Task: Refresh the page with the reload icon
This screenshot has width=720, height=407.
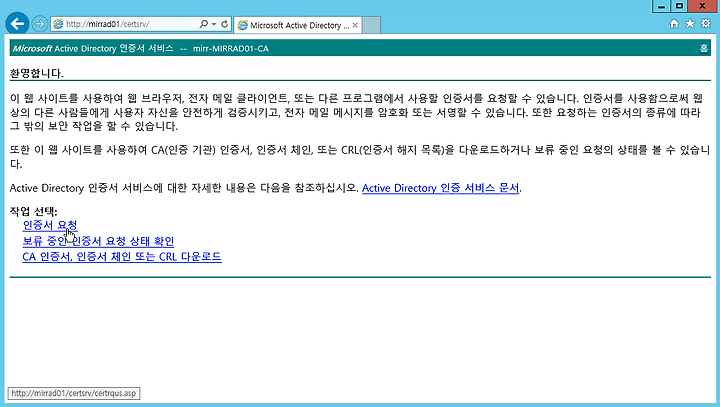Action: [225, 24]
